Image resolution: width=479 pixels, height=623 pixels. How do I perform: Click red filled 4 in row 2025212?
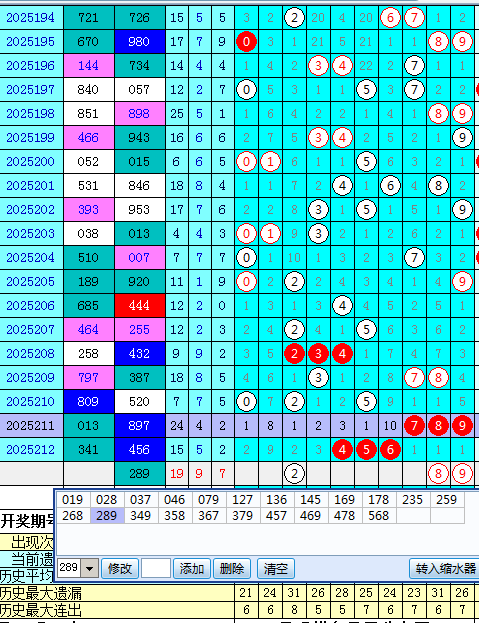(x=342, y=449)
